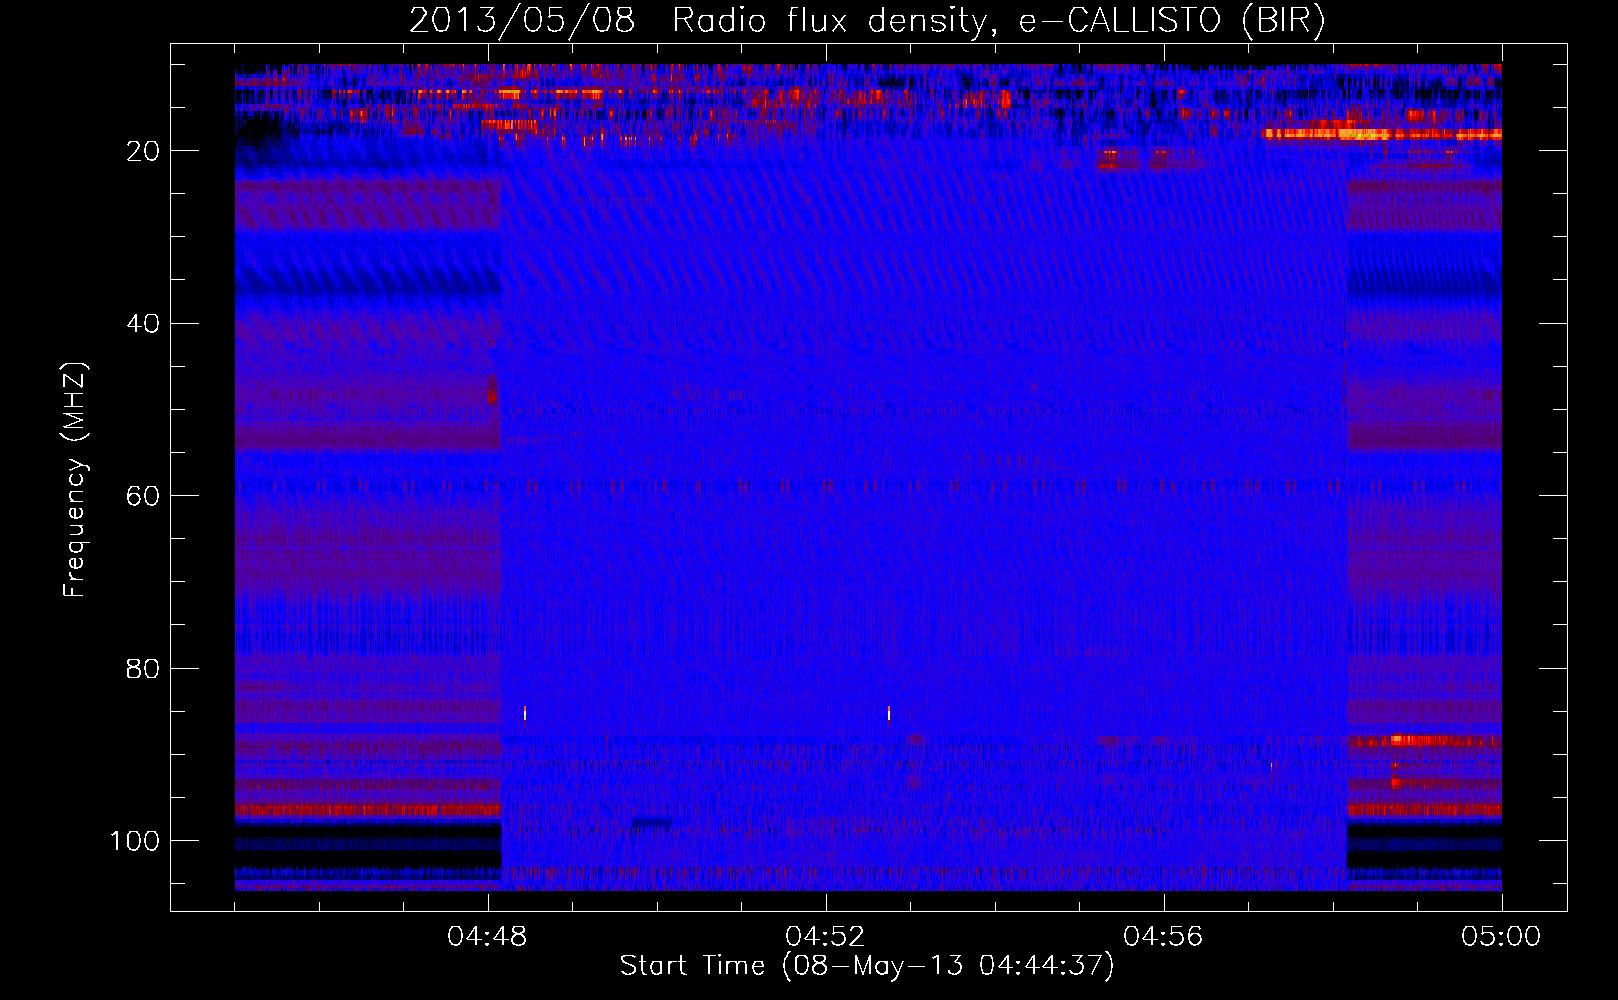Click the 100 frequency tick label
The height and width of the screenshot is (1000, 1618).
[x=135, y=841]
